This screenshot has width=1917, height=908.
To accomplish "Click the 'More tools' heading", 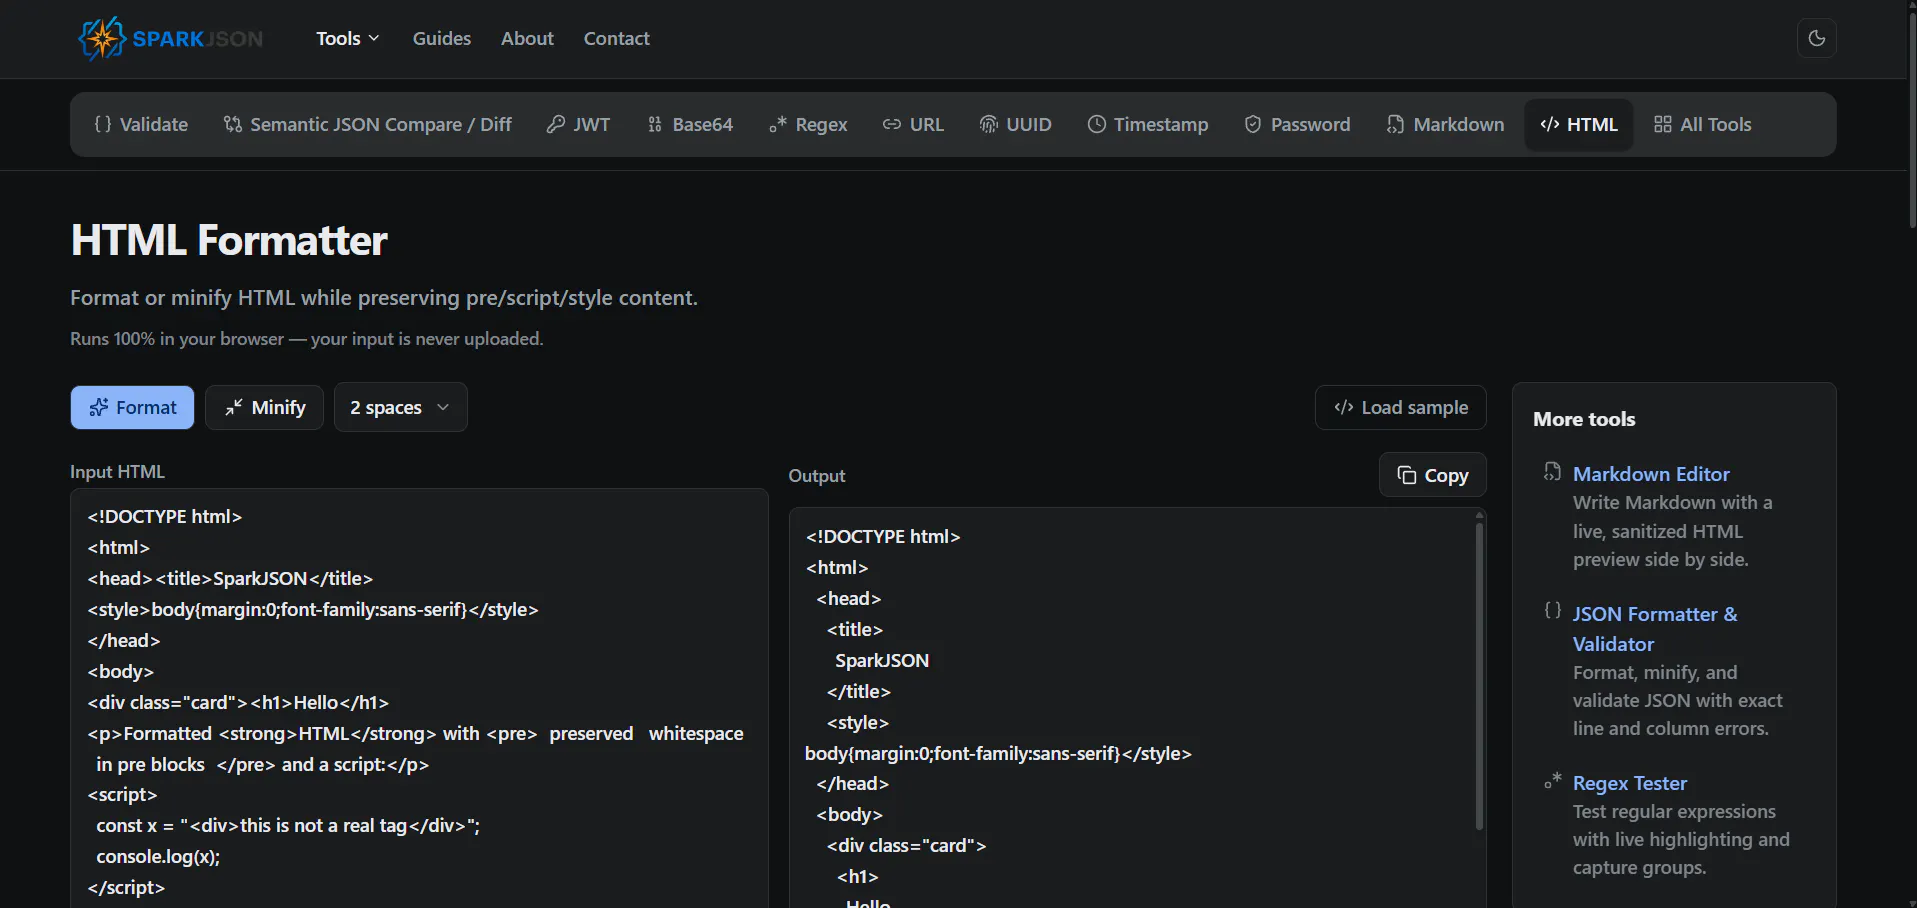I will coord(1584,419).
